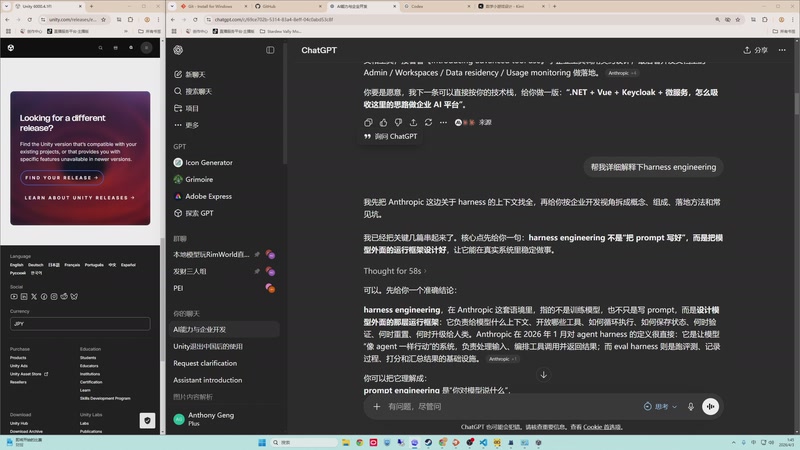The height and width of the screenshot is (450, 800).
Task: Click the ChatGPT logo in sidebar
Action: point(178,50)
